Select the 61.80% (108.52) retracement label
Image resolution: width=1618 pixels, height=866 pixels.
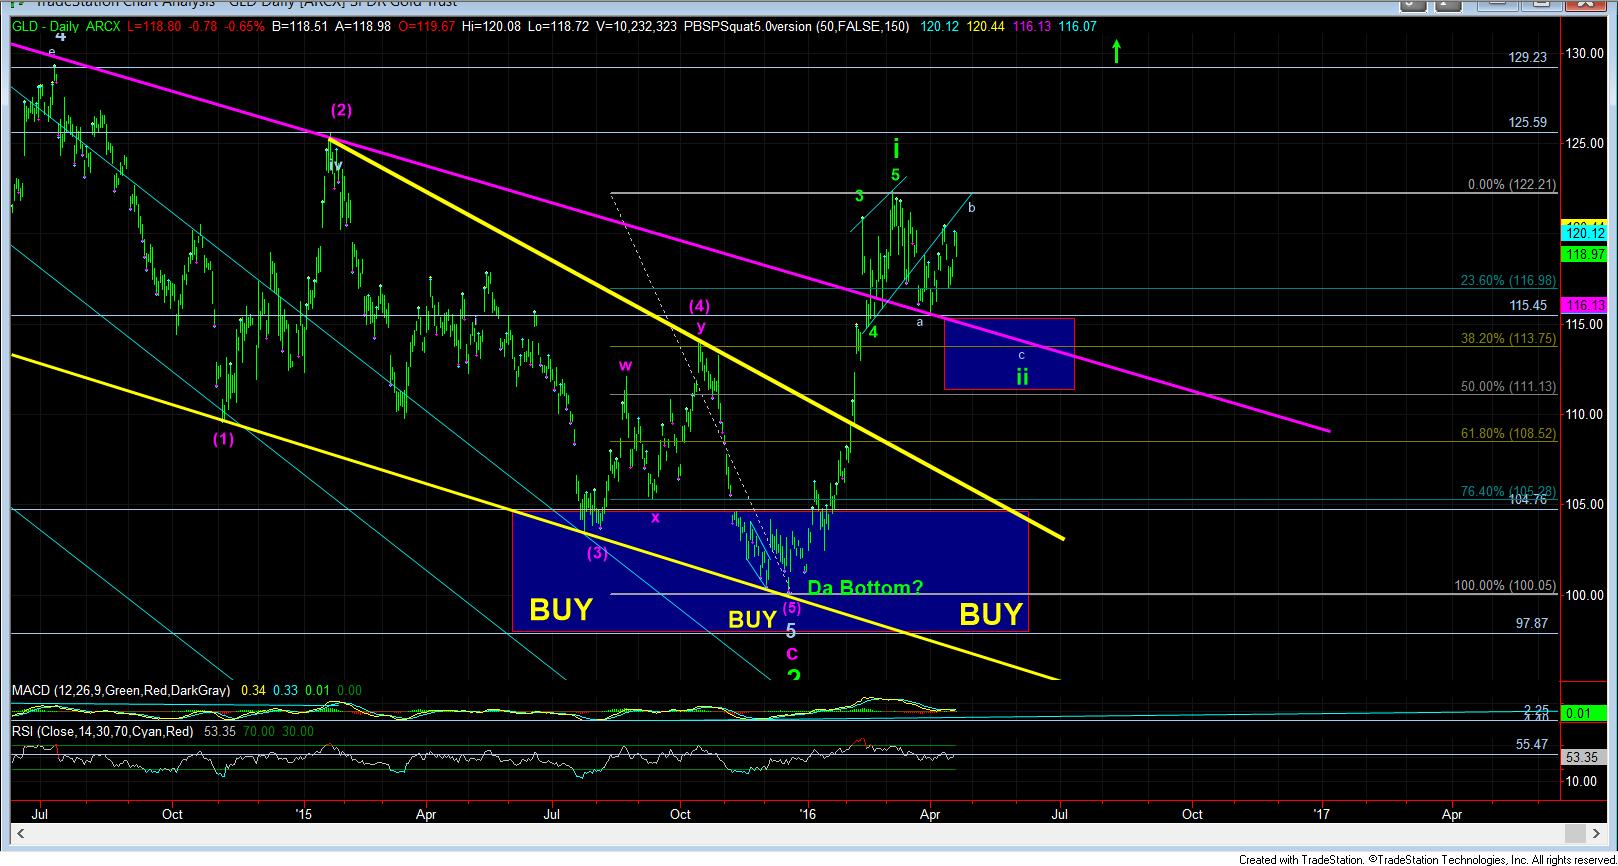[x=1508, y=434]
